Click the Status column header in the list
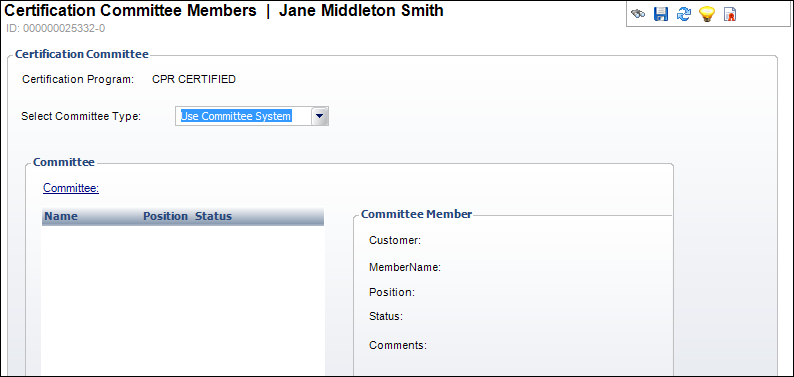This screenshot has height=377, width=794. coord(214,216)
